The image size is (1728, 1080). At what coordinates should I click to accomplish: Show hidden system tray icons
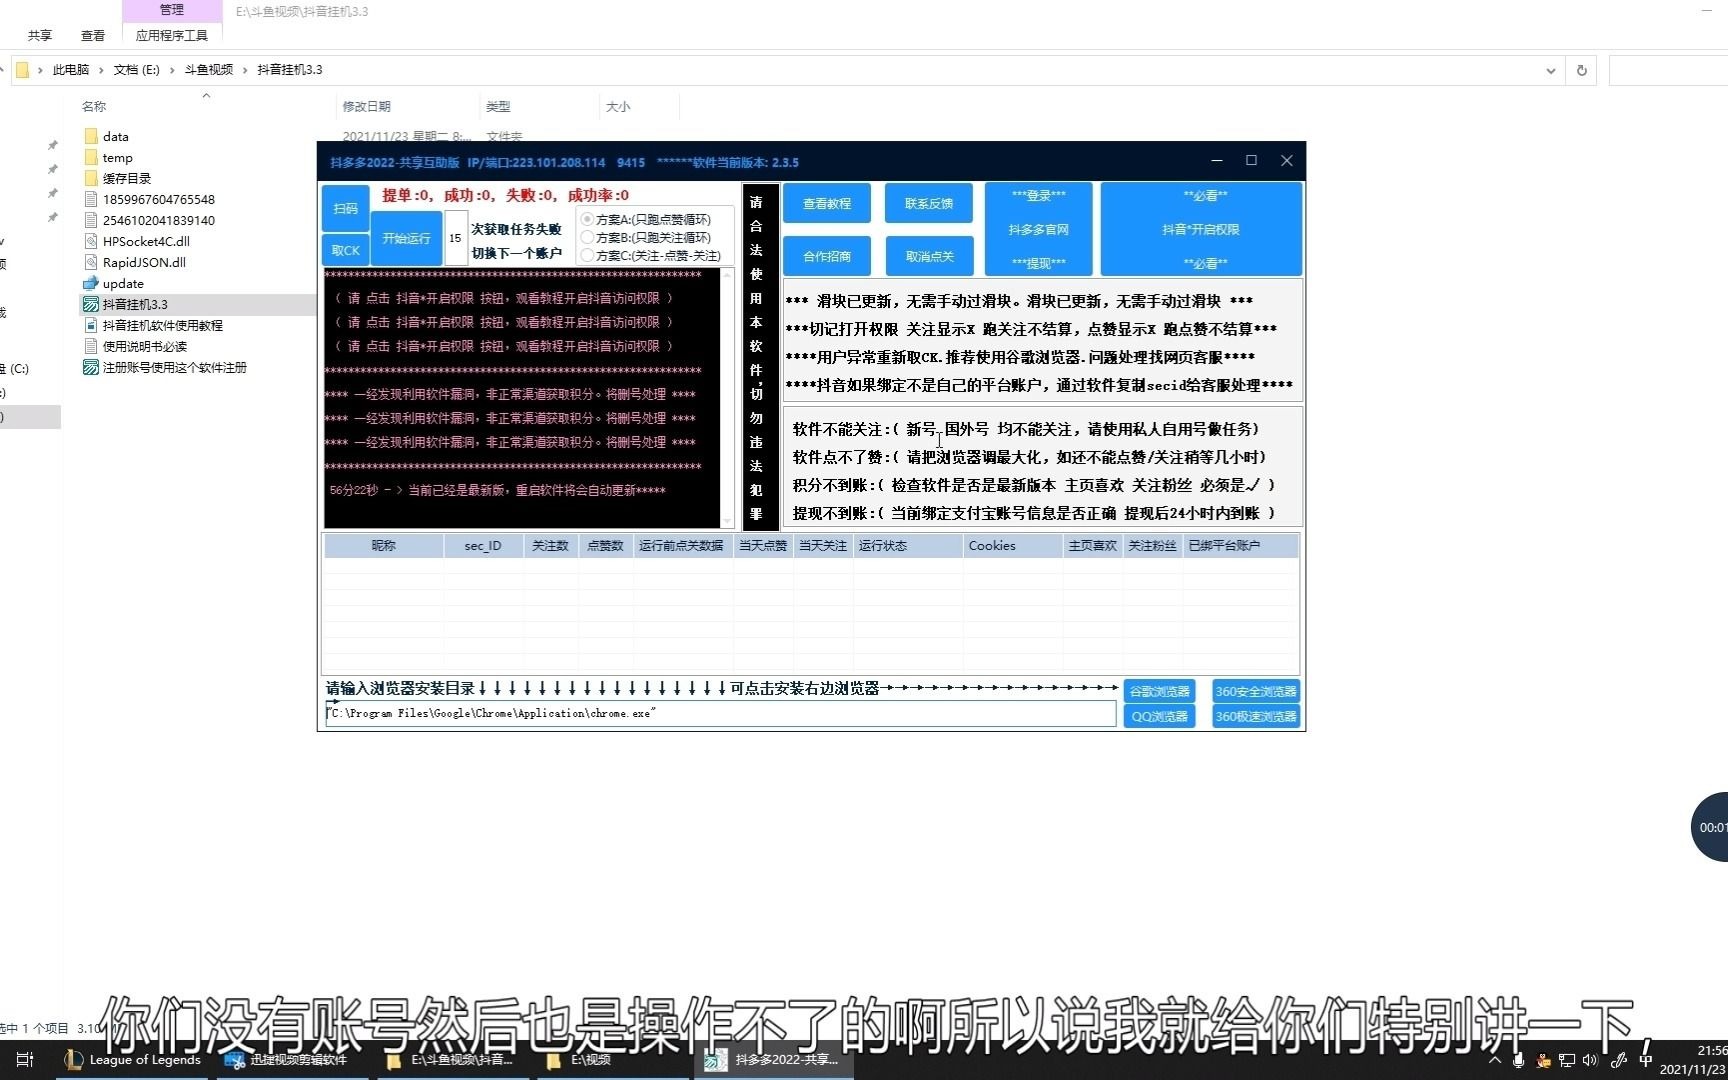click(1495, 1060)
